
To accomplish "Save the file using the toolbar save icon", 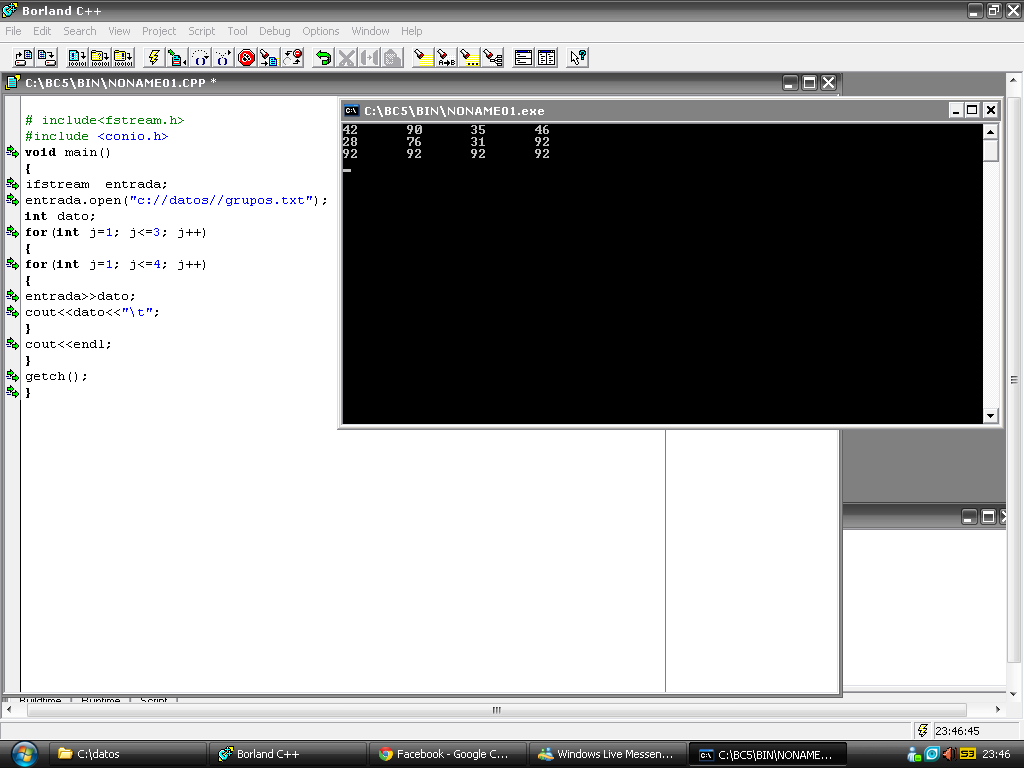I will 45,57.
